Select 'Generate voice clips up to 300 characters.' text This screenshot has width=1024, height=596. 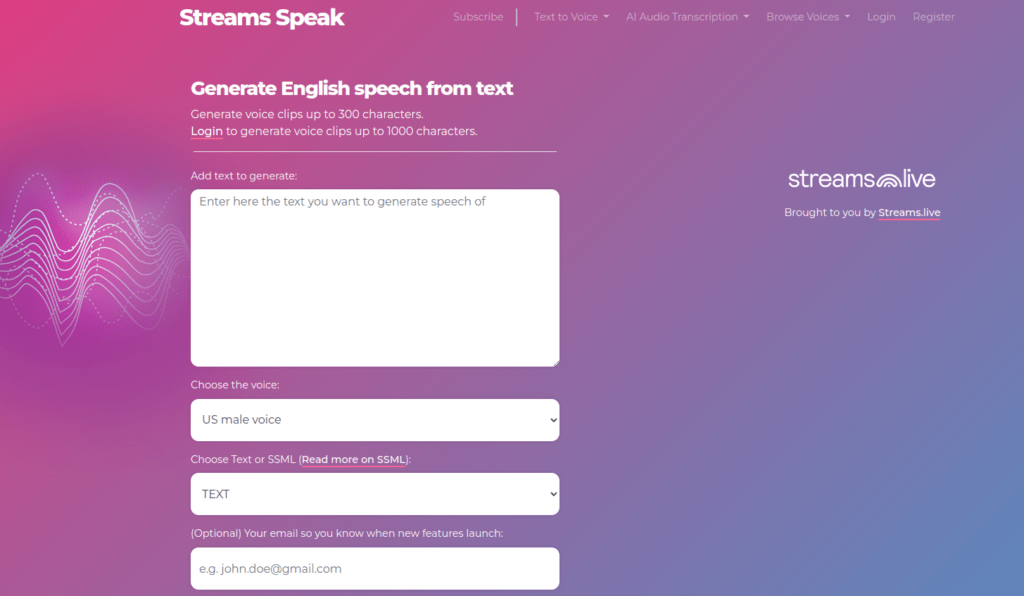pyautogui.click(x=307, y=114)
